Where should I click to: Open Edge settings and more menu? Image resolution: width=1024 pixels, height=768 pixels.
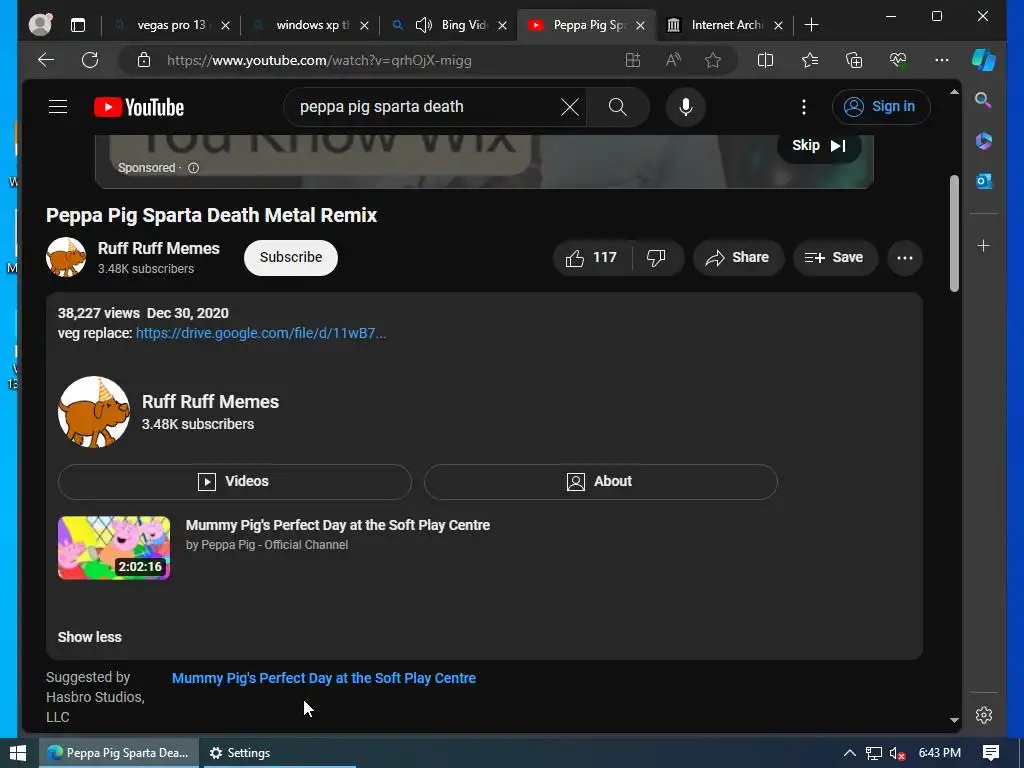[942, 60]
